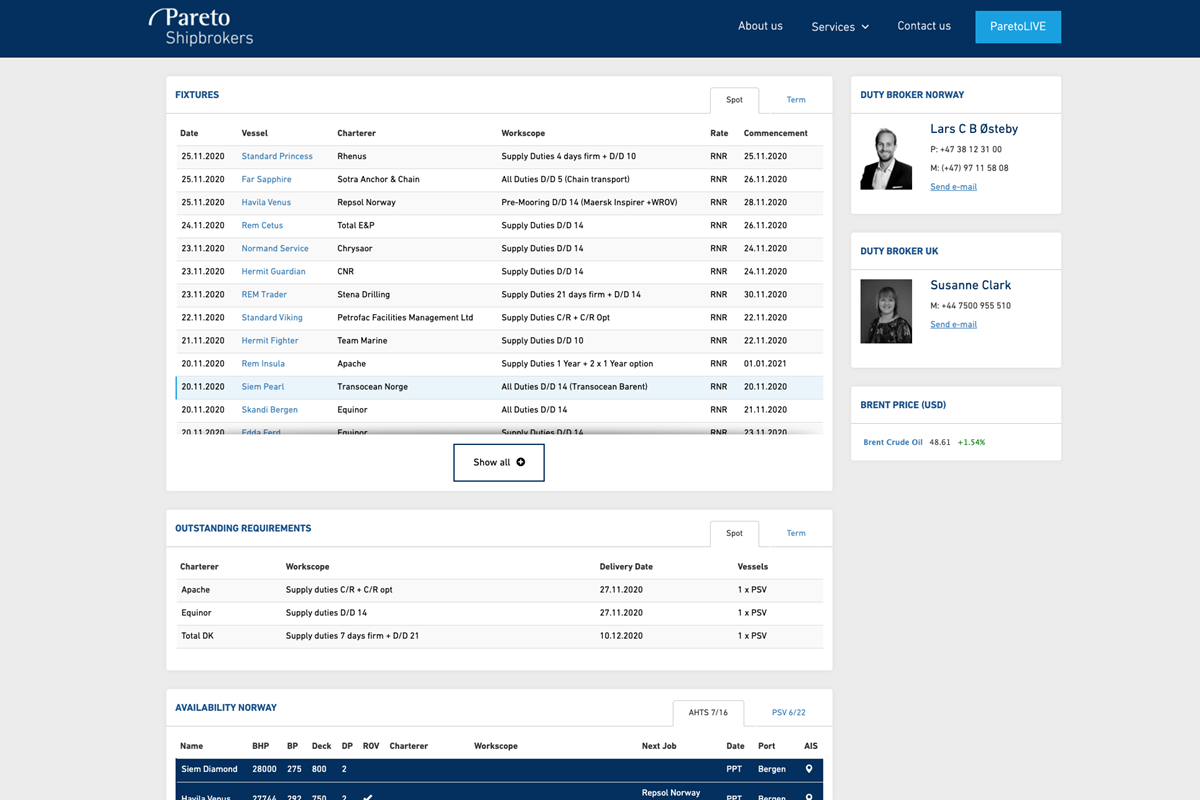This screenshot has width=1200, height=800.
Task: Open the Standard Princess vessel link
Action: click(x=277, y=156)
